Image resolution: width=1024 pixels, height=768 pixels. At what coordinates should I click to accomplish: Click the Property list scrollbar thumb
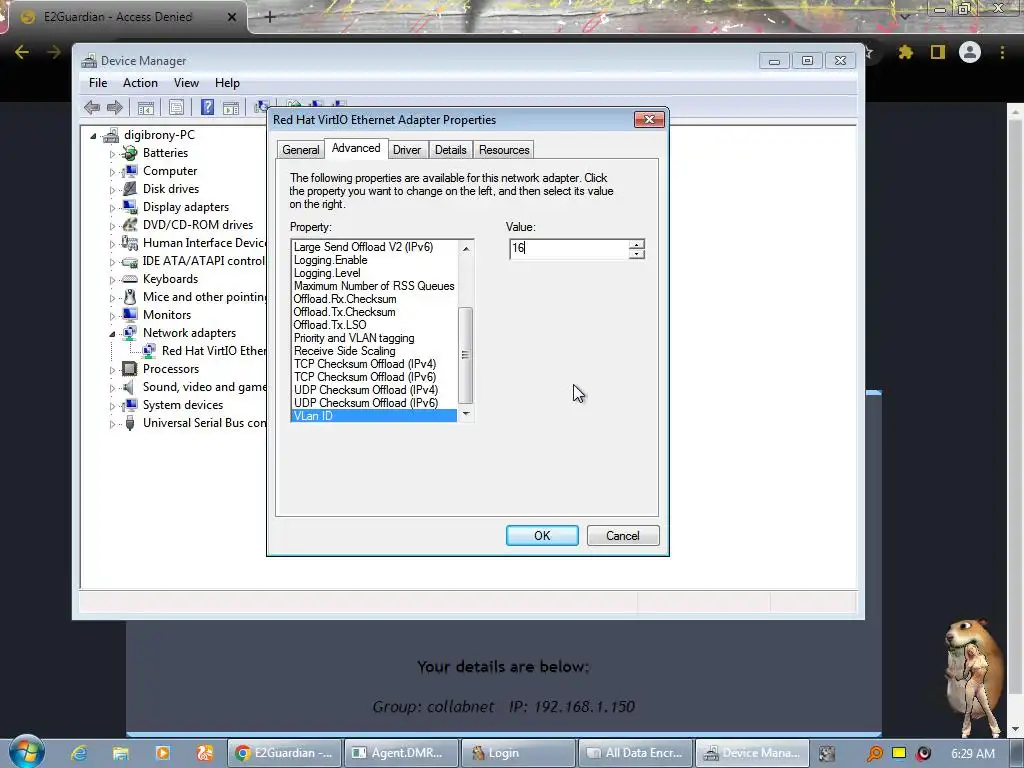(x=466, y=355)
